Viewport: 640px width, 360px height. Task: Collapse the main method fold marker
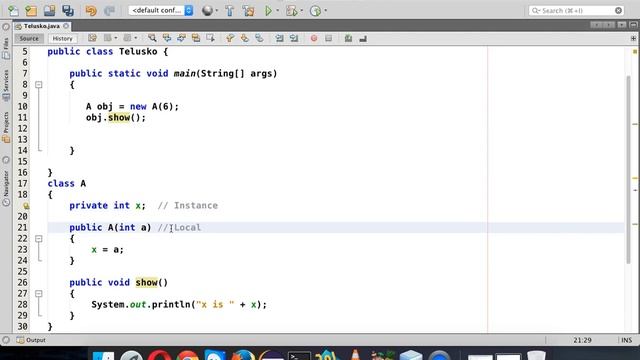(x=39, y=85)
